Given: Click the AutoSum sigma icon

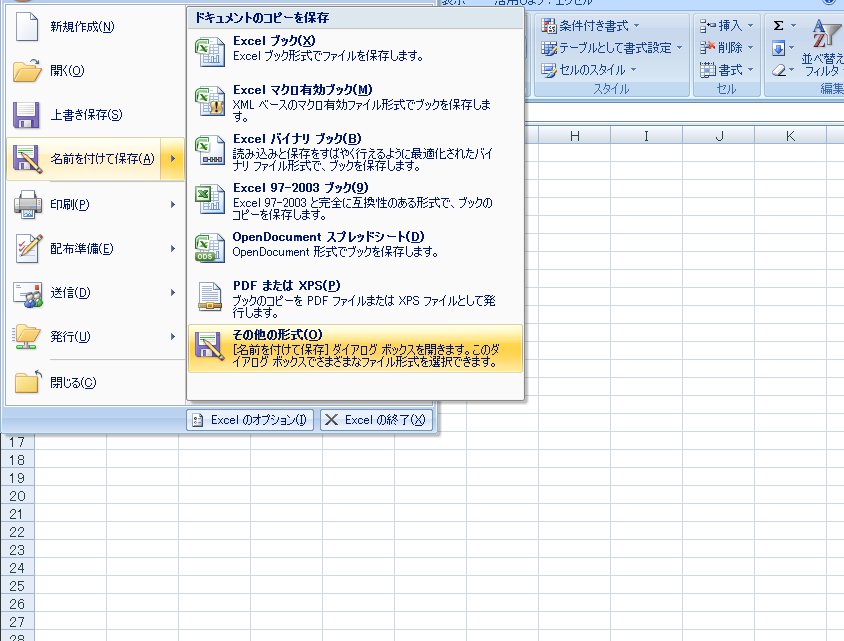Looking at the screenshot, I should [x=778, y=25].
